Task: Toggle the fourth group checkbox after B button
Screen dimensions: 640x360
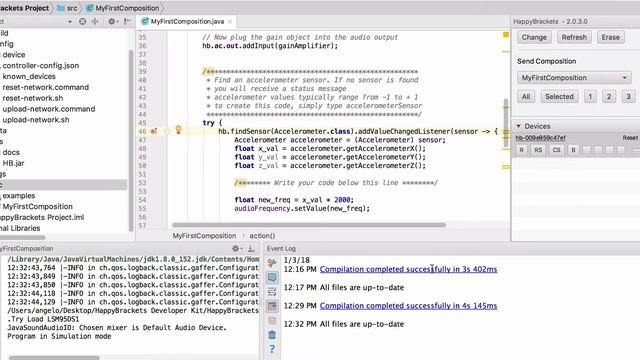Action: coord(621,150)
